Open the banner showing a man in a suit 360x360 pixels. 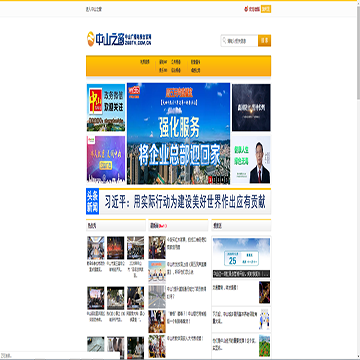click(x=251, y=159)
